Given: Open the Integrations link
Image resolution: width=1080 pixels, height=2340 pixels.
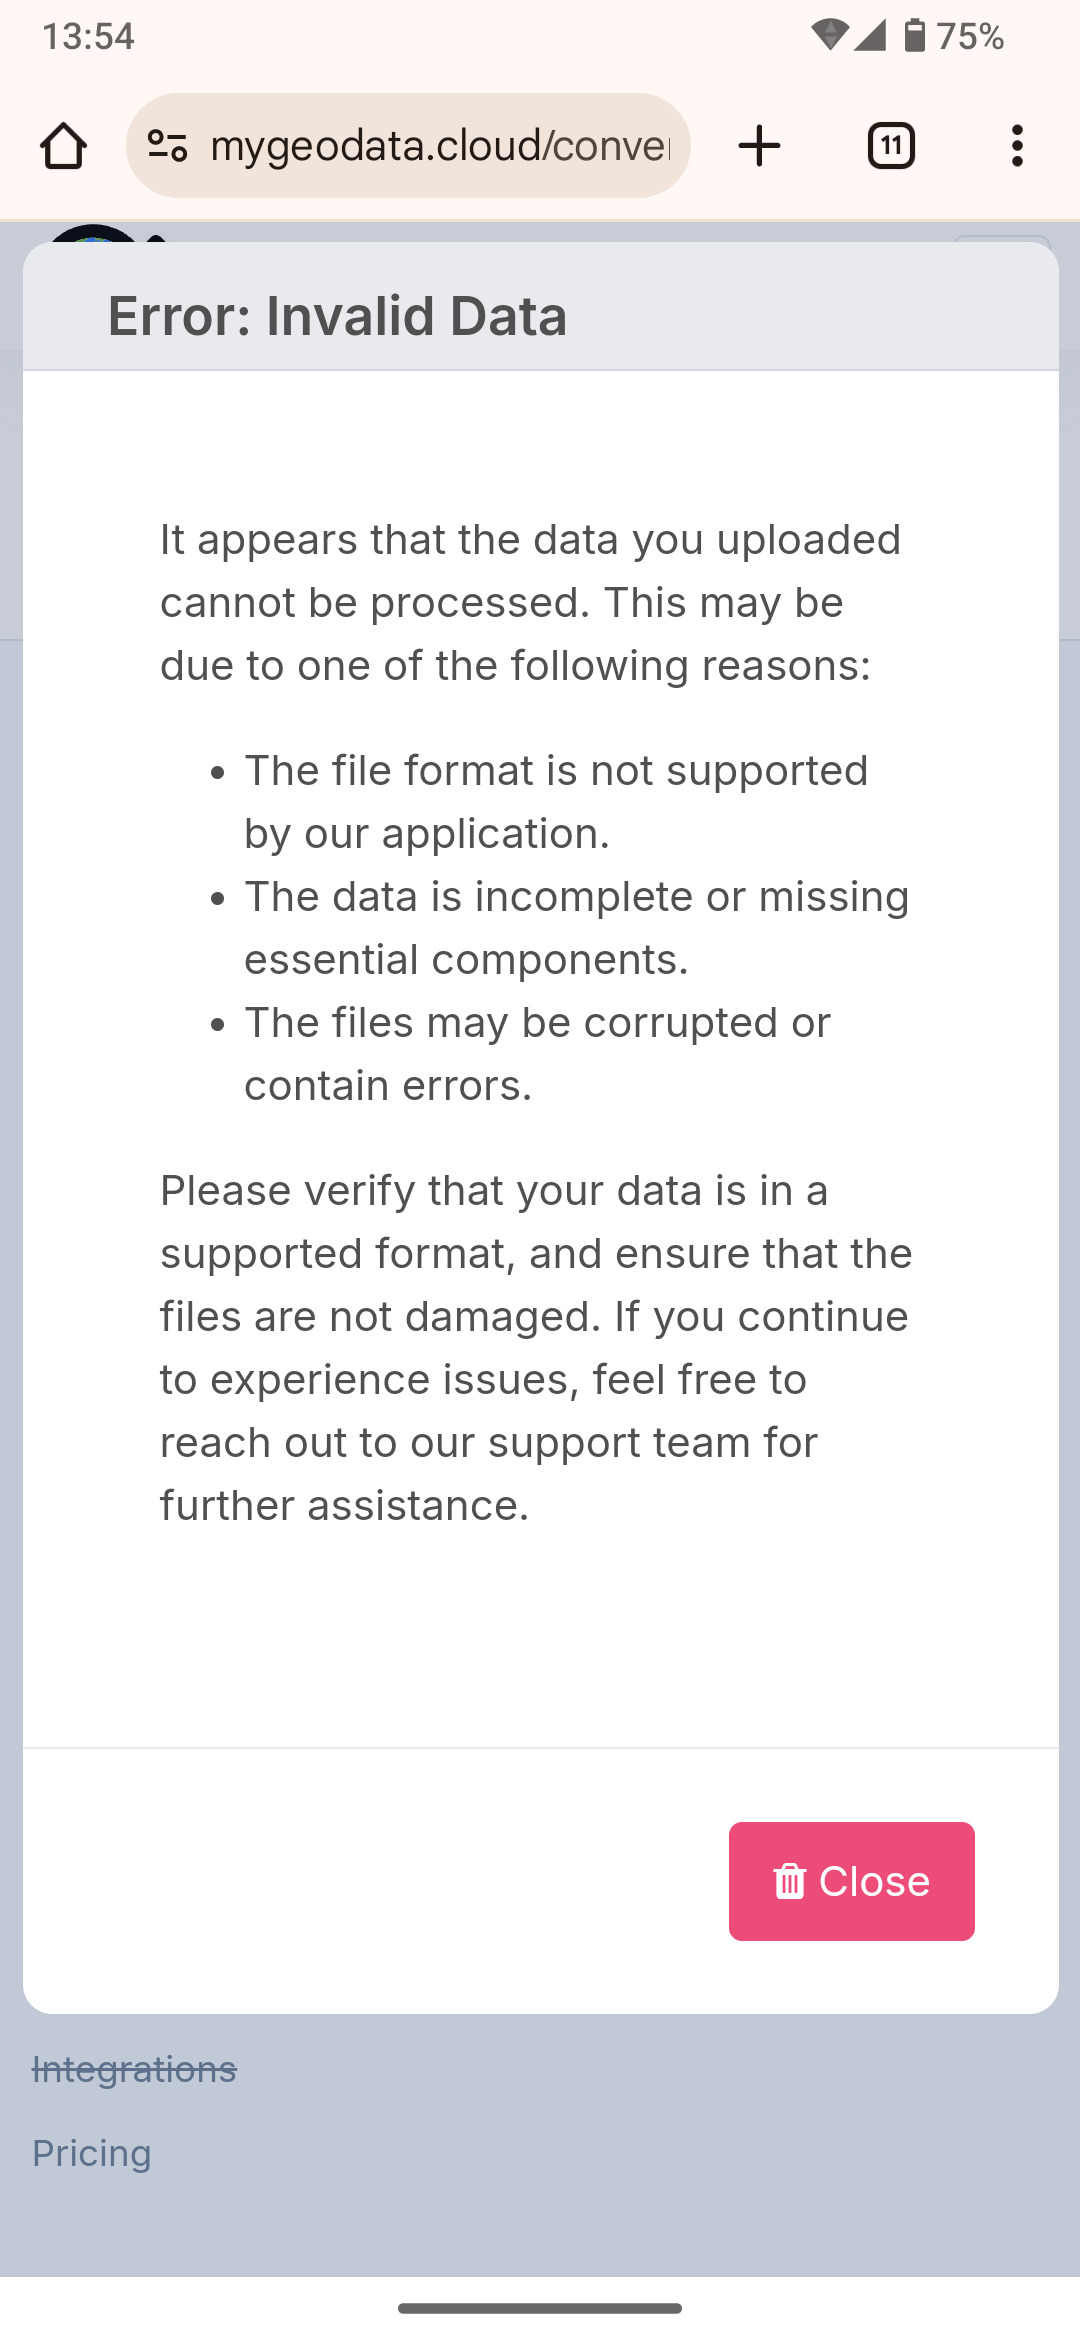Looking at the screenshot, I should [134, 2069].
